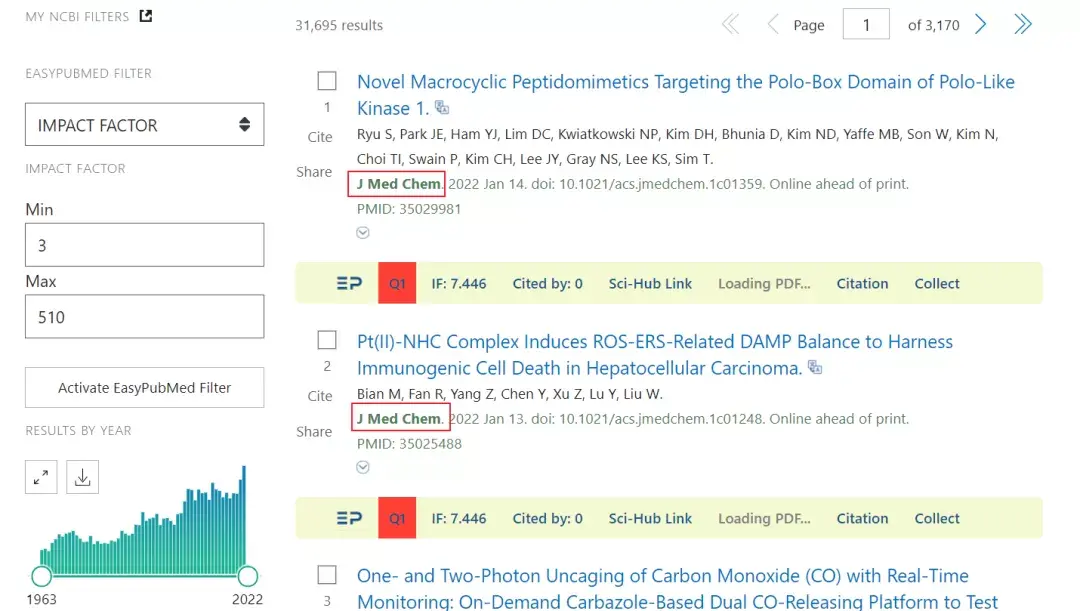This screenshot has height=611, width=1080.
Task: Expand details chevron under PMID 35025488
Action: [363, 467]
